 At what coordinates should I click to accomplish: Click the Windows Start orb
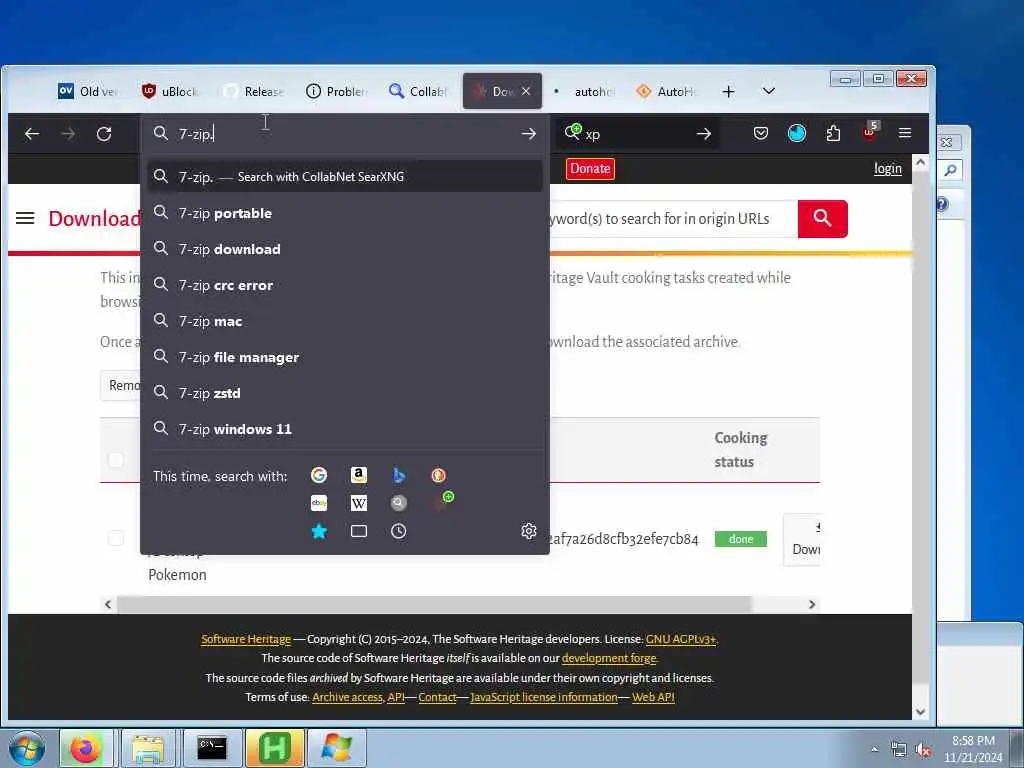point(27,748)
